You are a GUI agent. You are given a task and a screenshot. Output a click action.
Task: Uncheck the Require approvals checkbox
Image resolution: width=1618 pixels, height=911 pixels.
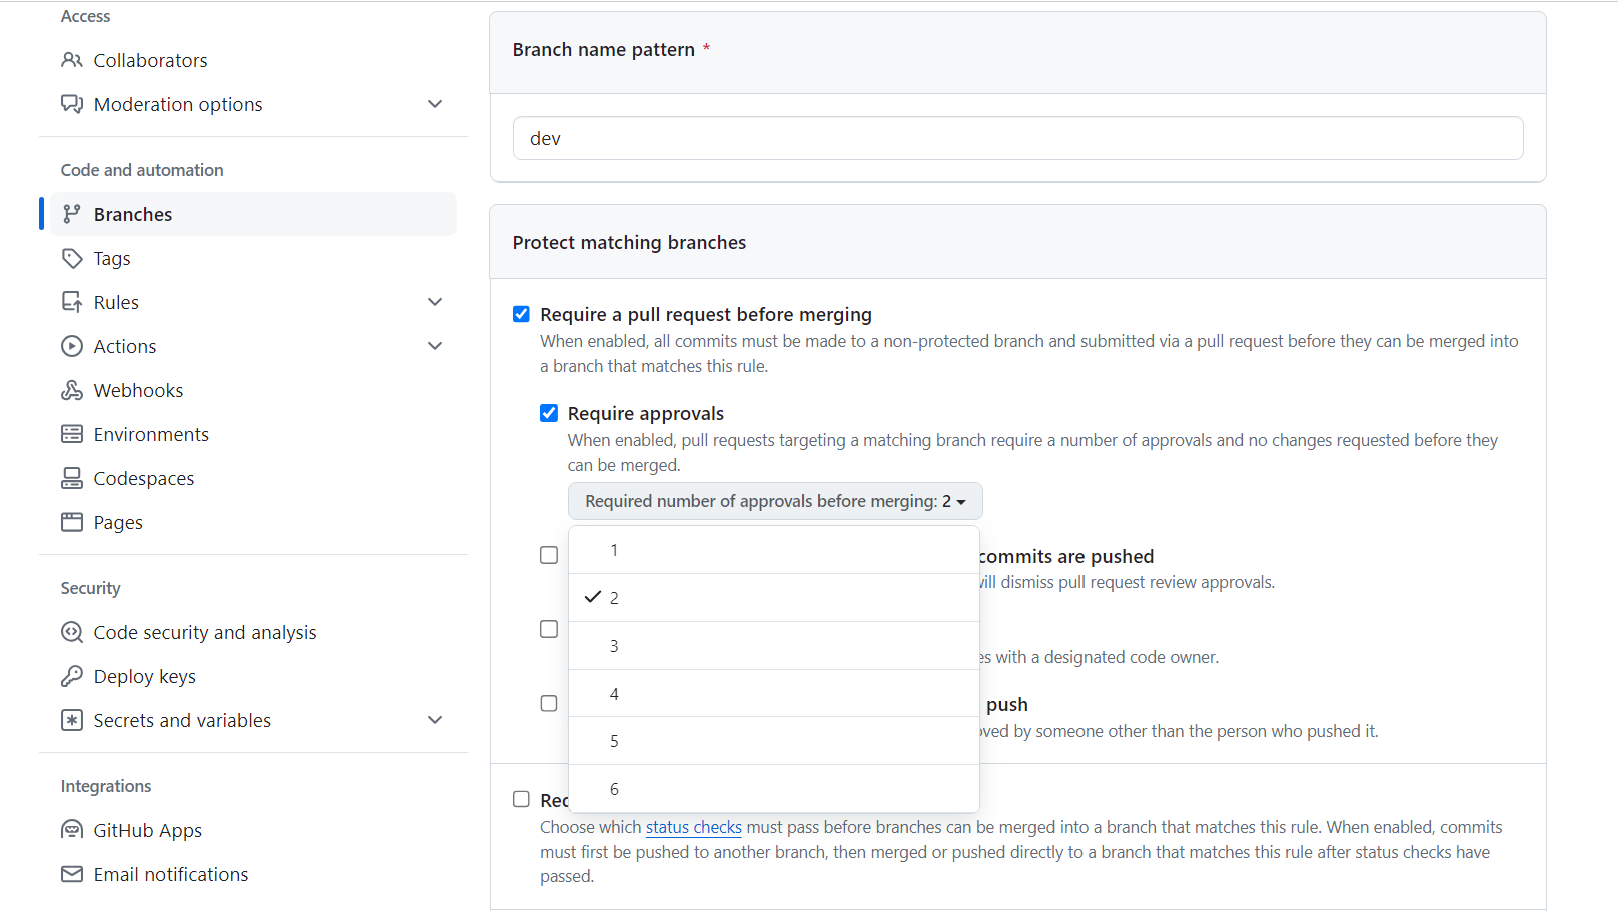point(549,413)
